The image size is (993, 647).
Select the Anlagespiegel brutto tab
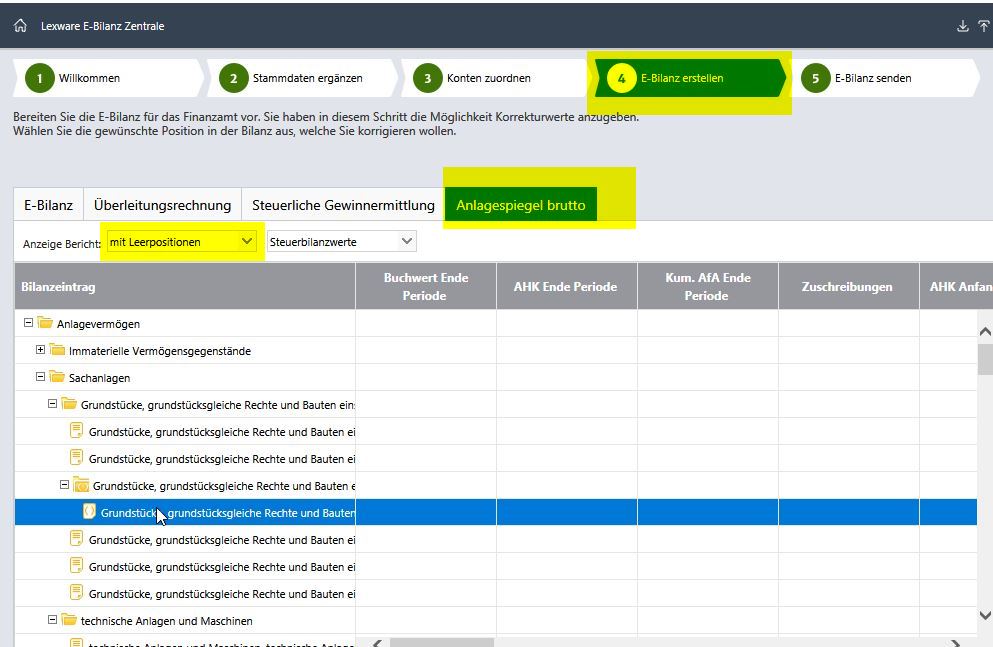point(521,204)
